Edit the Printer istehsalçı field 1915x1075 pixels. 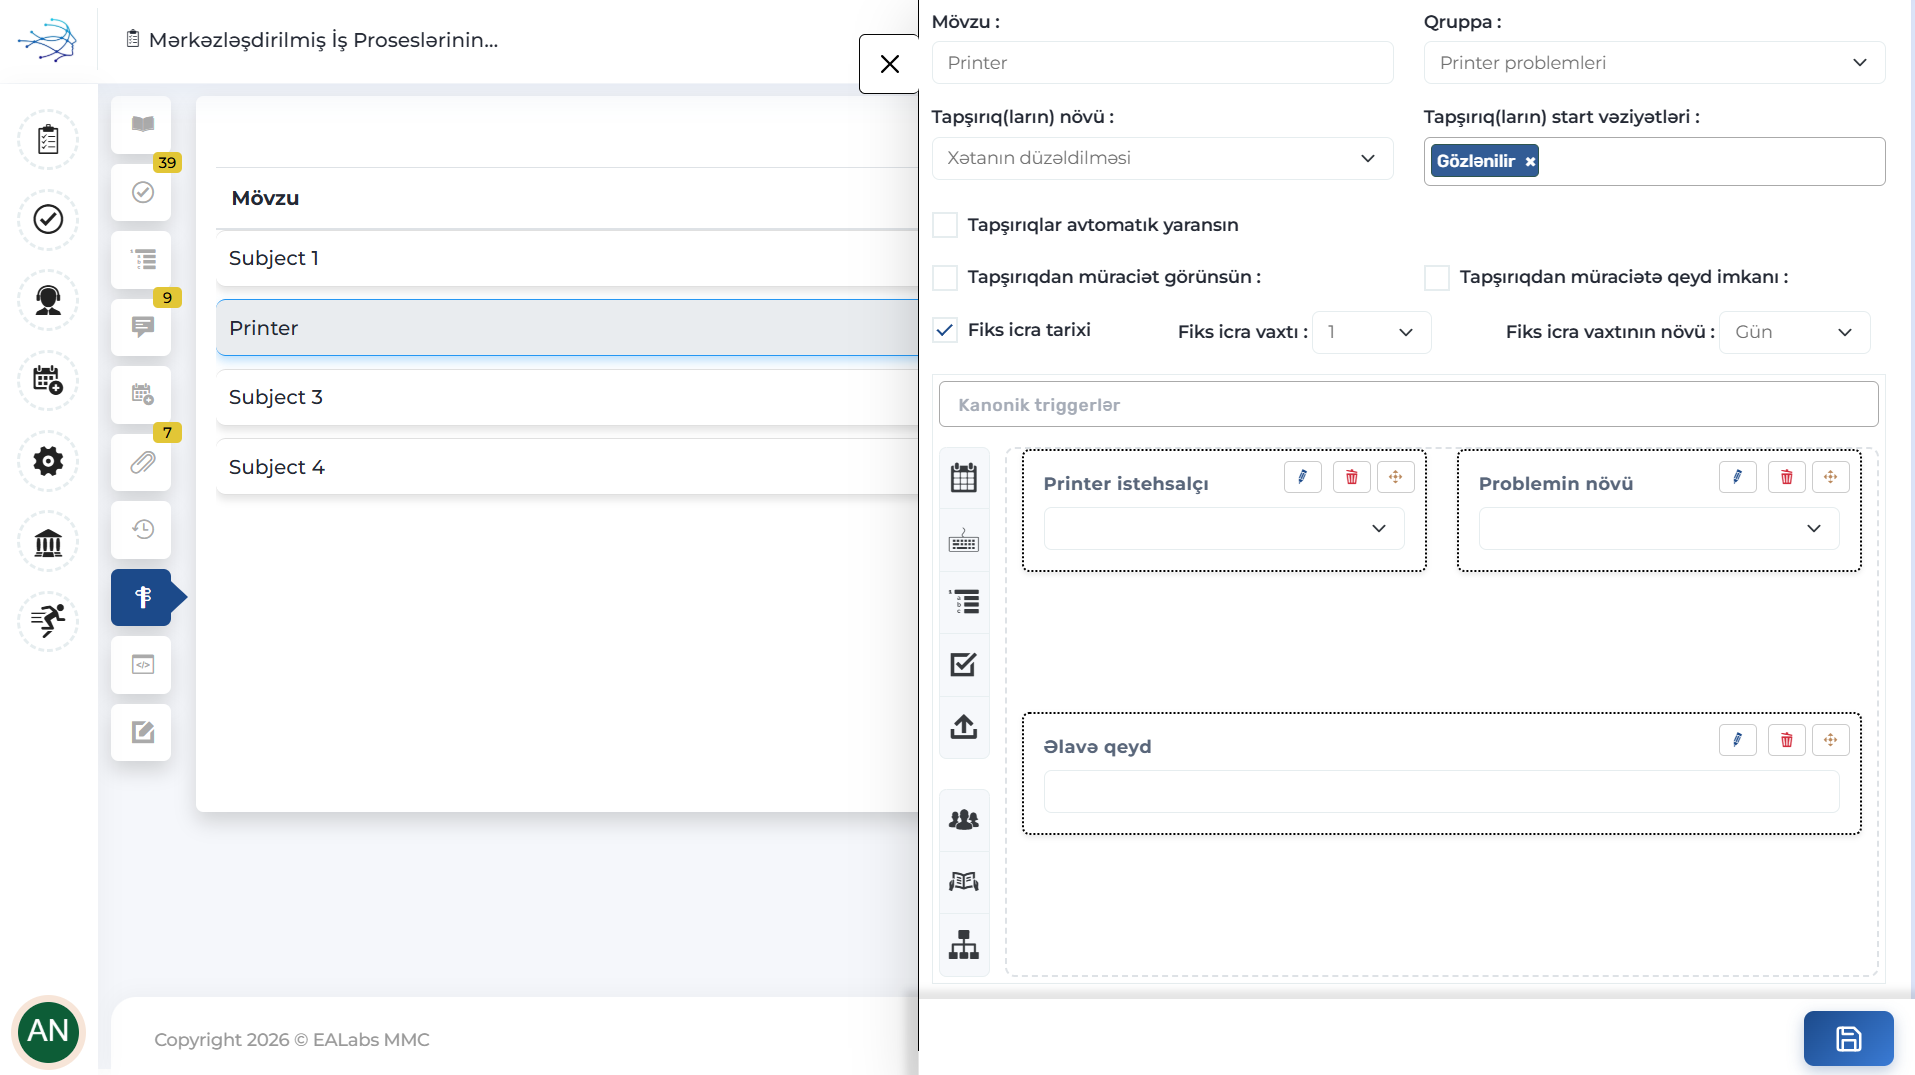coord(1302,477)
